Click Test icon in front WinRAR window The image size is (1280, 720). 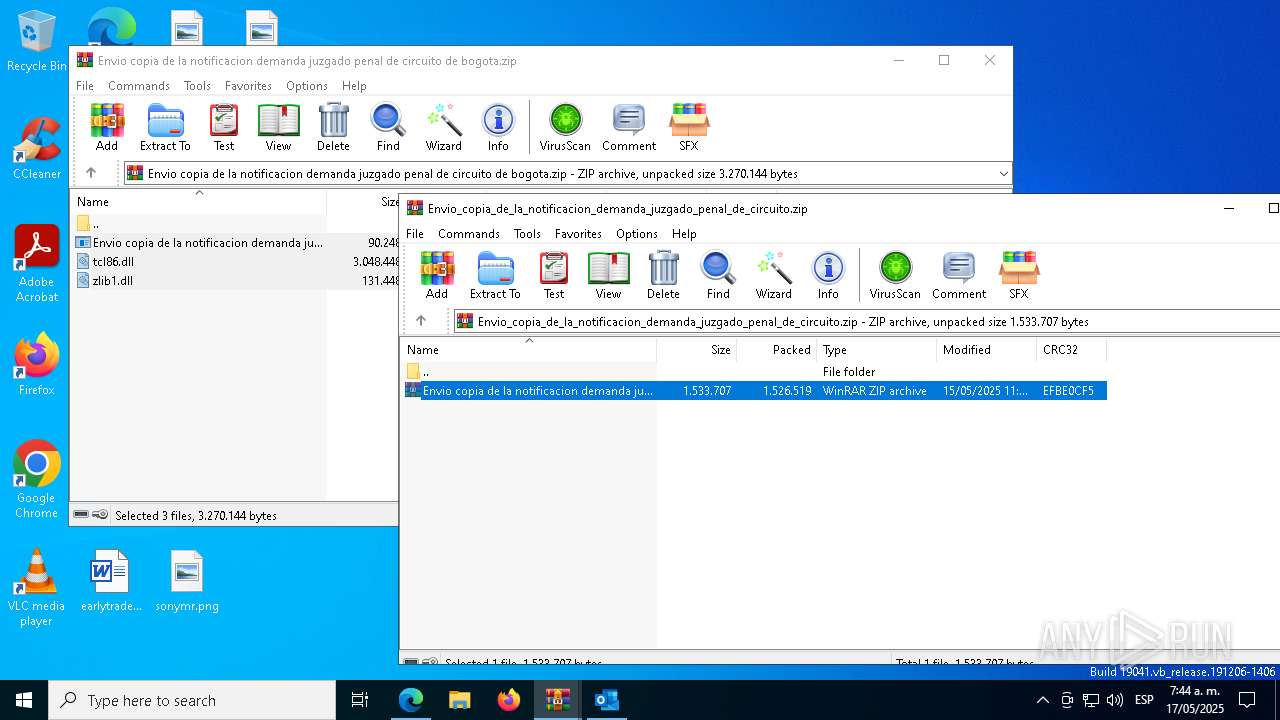(554, 275)
